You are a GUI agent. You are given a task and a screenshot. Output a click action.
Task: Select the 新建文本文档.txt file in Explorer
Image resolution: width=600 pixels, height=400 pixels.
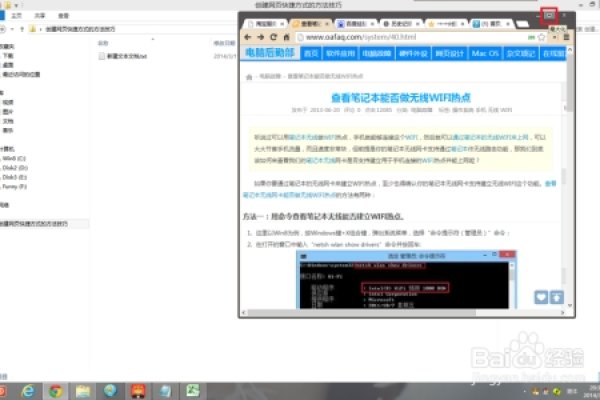point(123,56)
